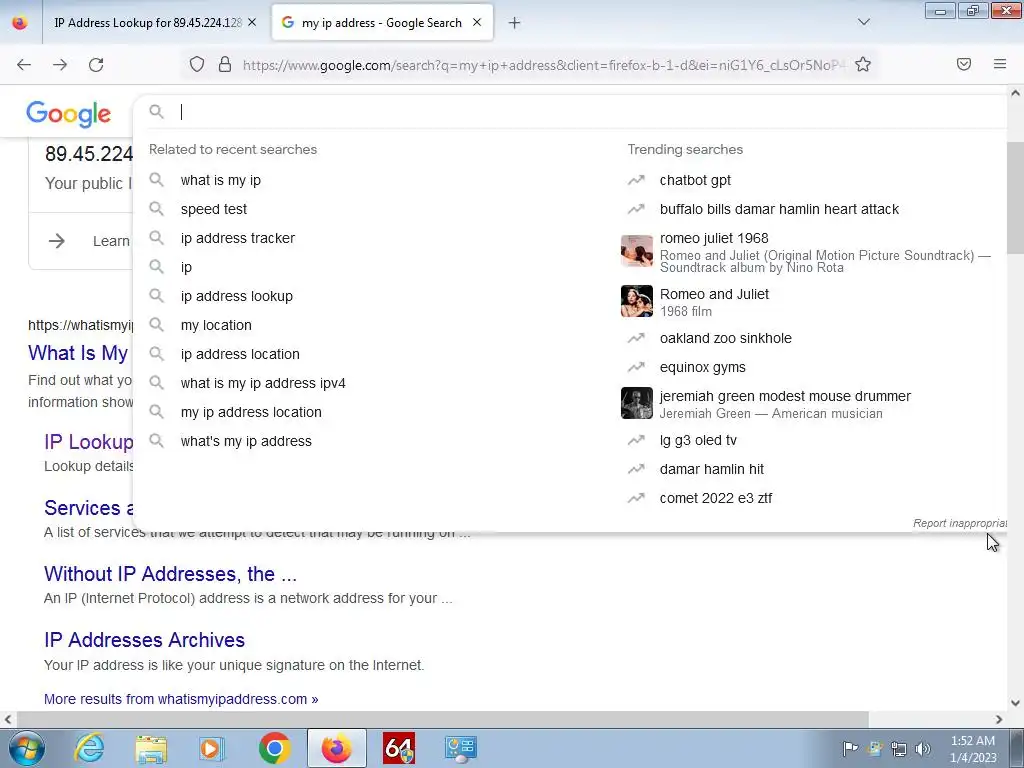Click the Romeo and Juliet soundtrack thumbnail
The width and height of the screenshot is (1024, 768).
click(x=637, y=251)
